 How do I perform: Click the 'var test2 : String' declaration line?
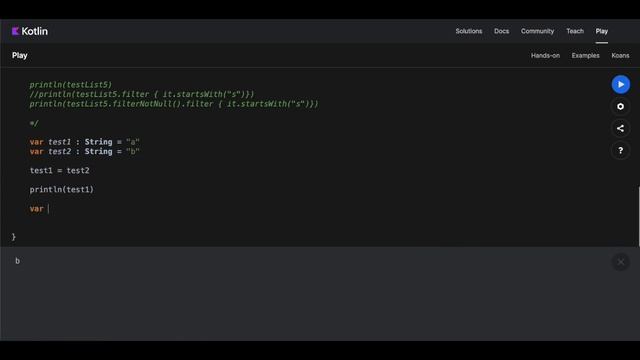[x=84, y=151]
